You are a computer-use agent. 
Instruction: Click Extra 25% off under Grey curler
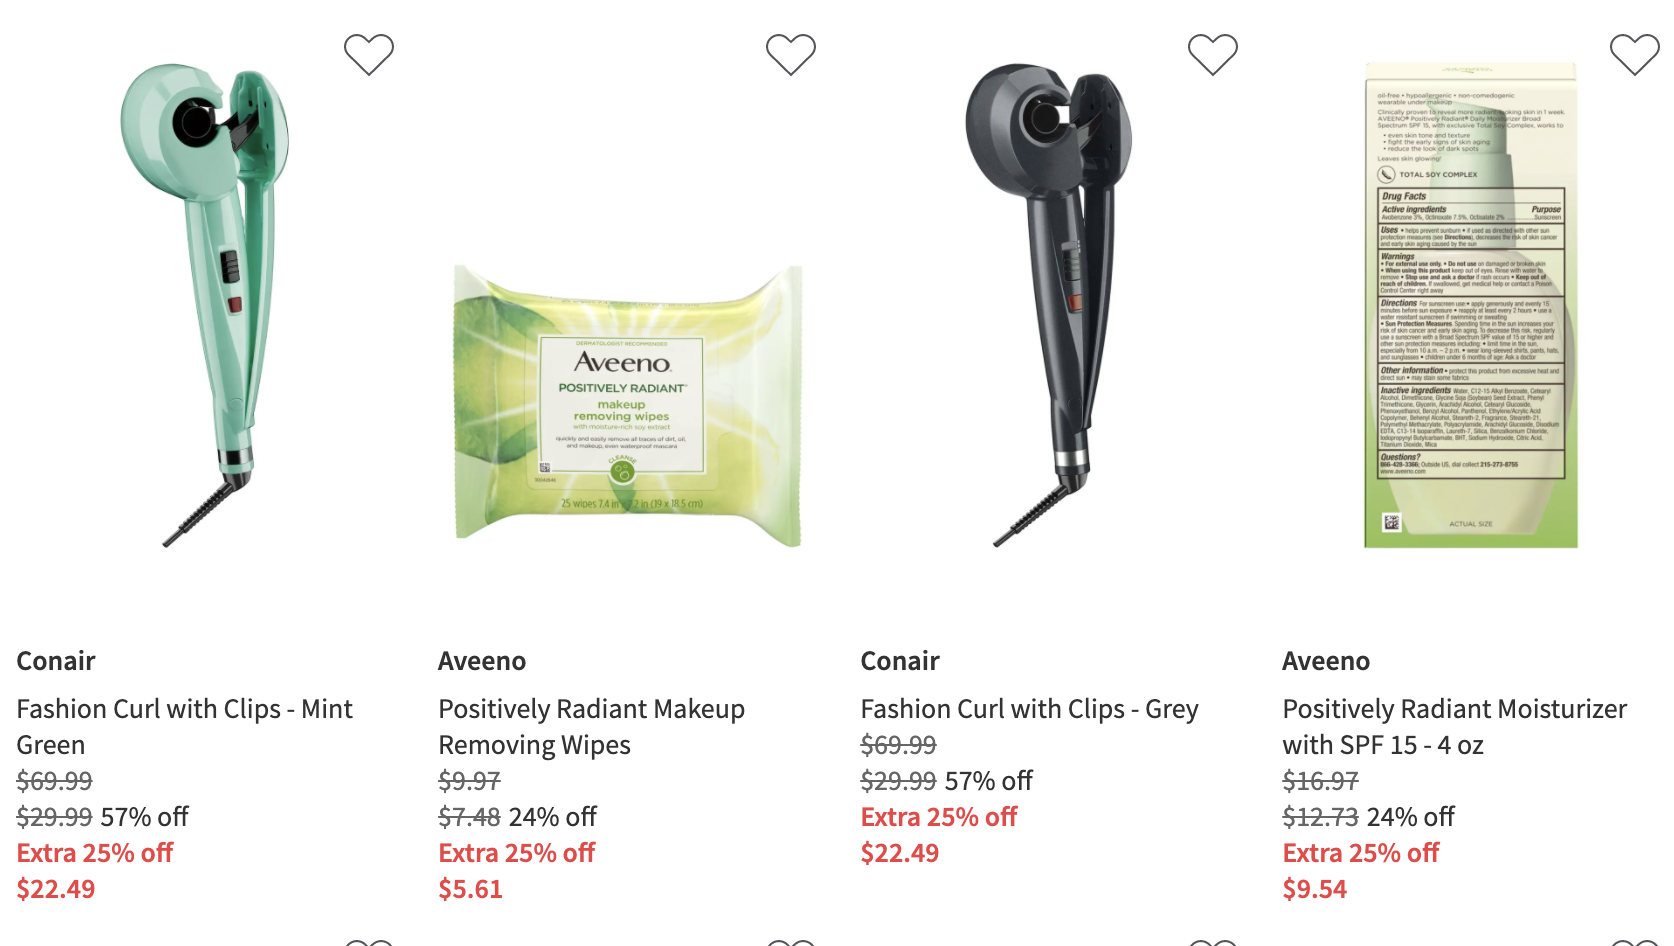tap(939, 817)
